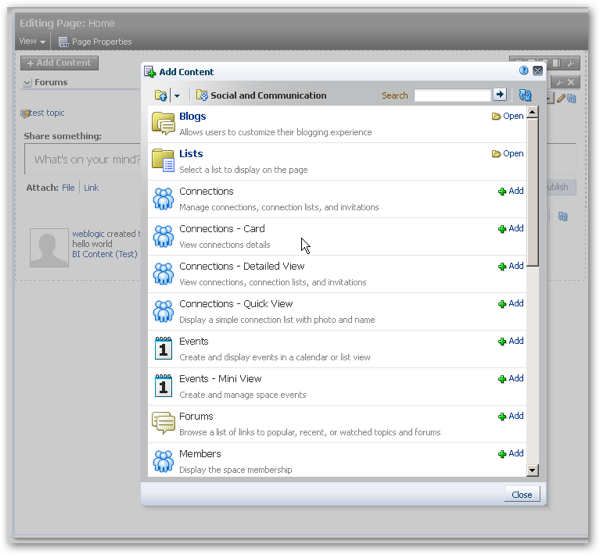The image size is (600, 555).
Task: Click Page Properties in the toolbar
Action: [95, 42]
